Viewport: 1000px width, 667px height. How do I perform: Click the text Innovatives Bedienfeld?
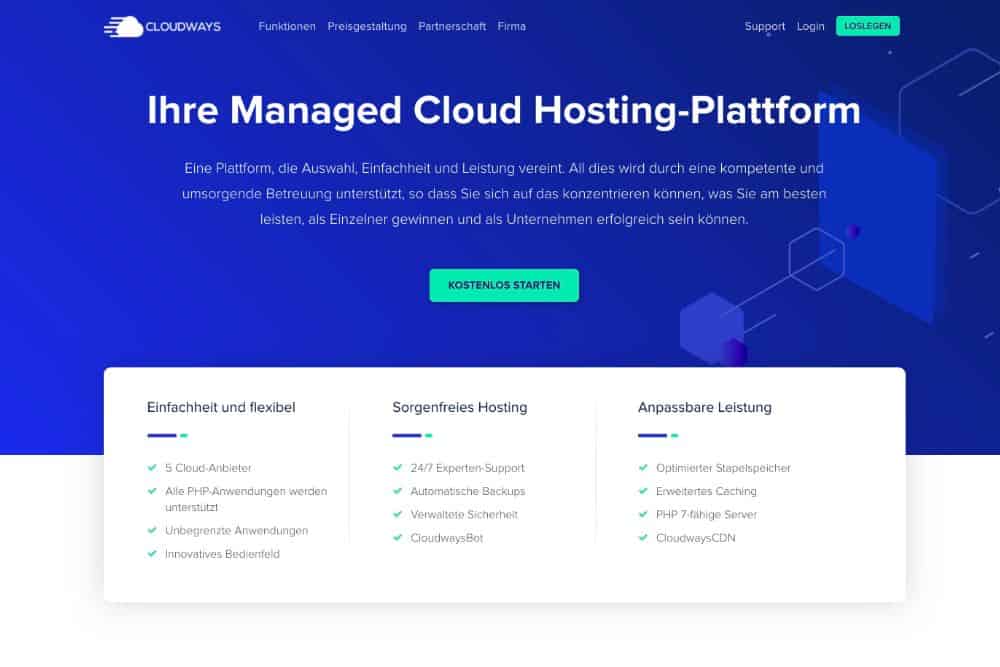[222, 554]
